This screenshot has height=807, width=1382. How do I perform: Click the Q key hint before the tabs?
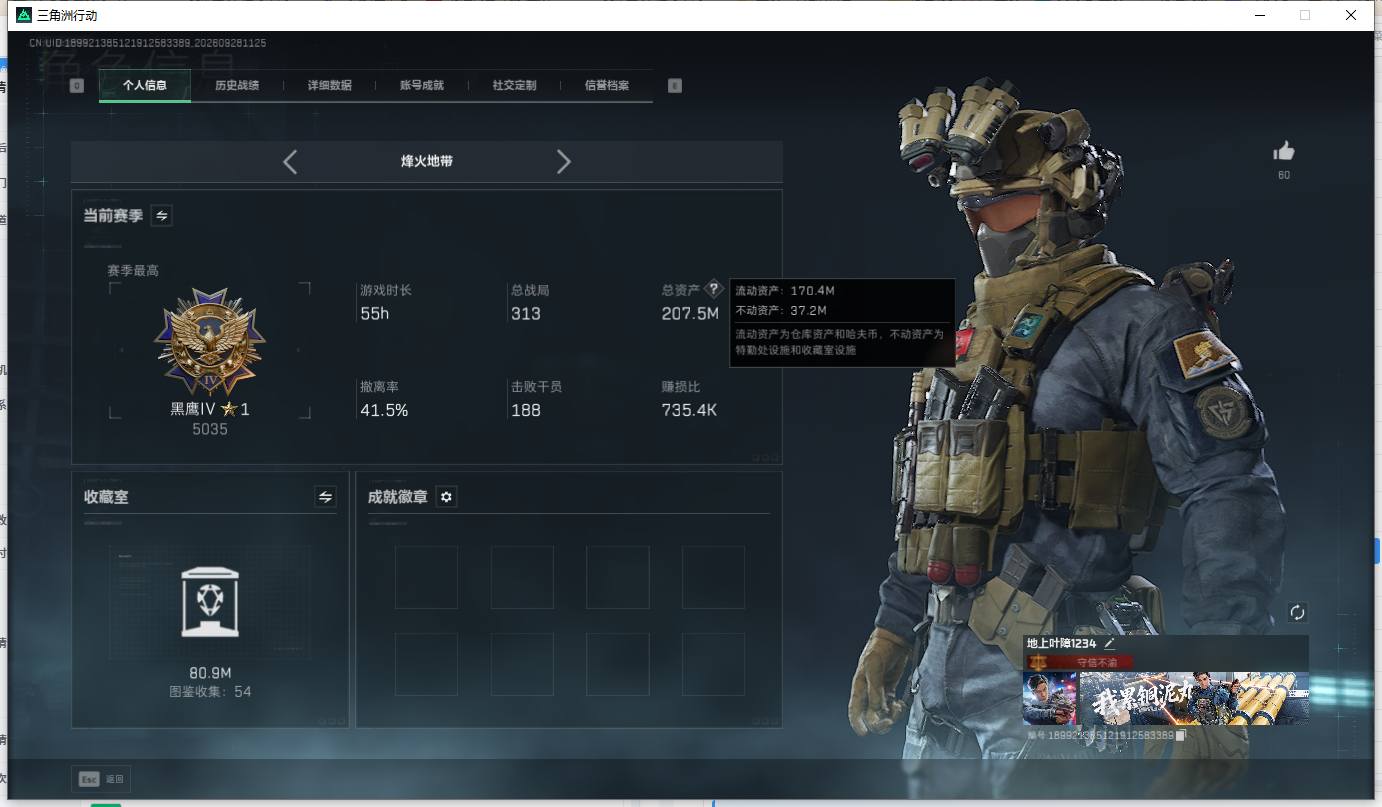pos(77,86)
